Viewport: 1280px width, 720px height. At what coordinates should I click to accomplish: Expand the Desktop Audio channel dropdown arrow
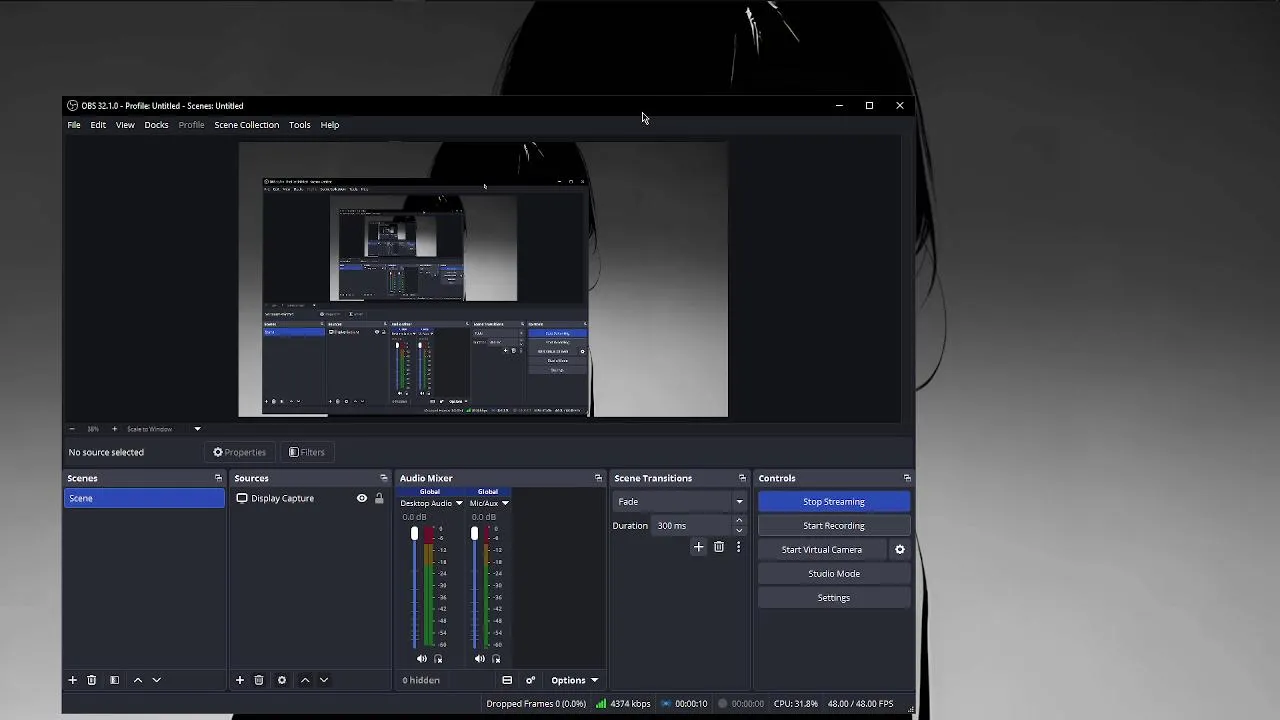tap(459, 503)
